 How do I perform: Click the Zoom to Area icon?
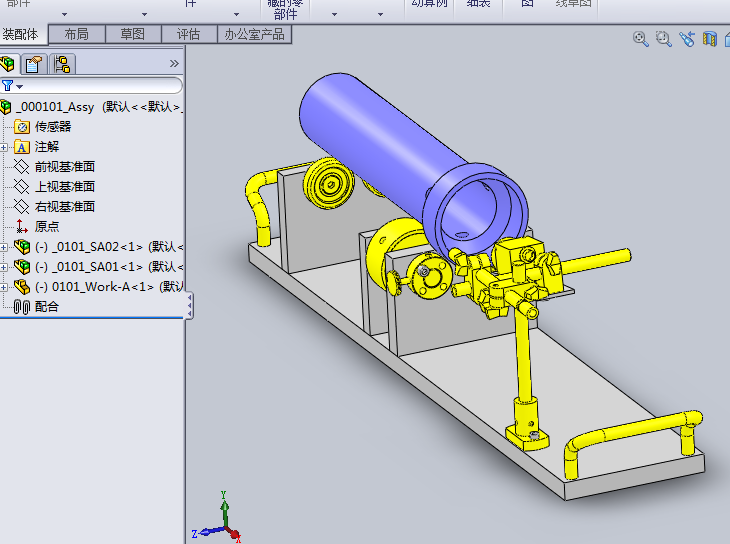point(663,39)
